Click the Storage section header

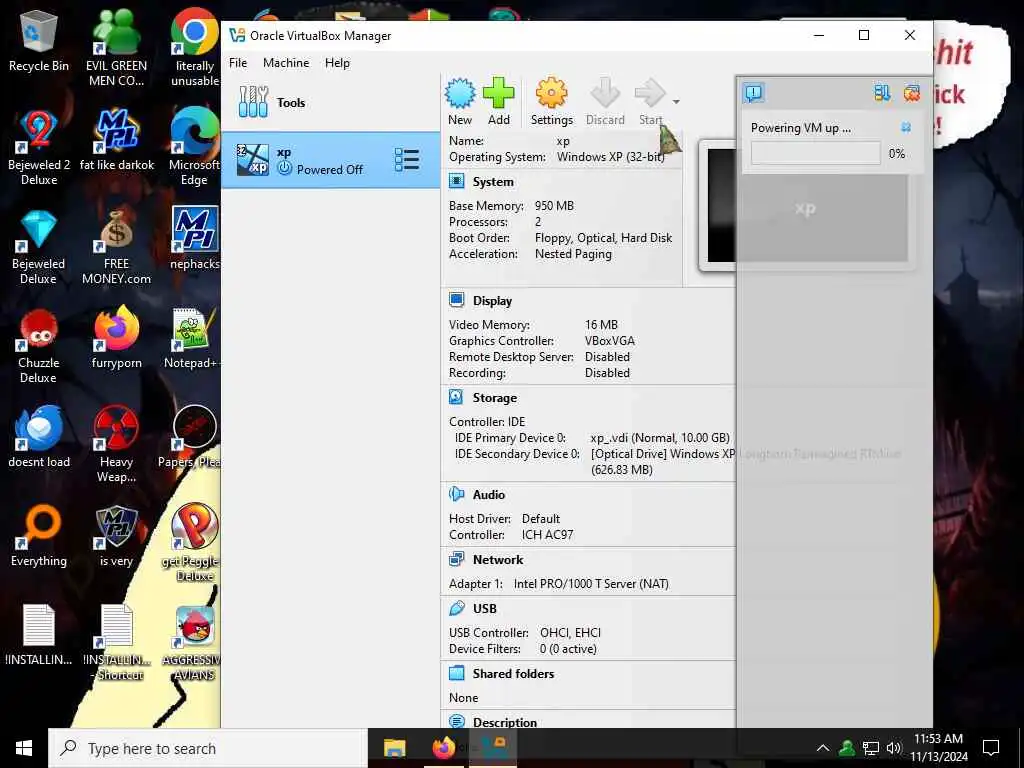point(494,398)
